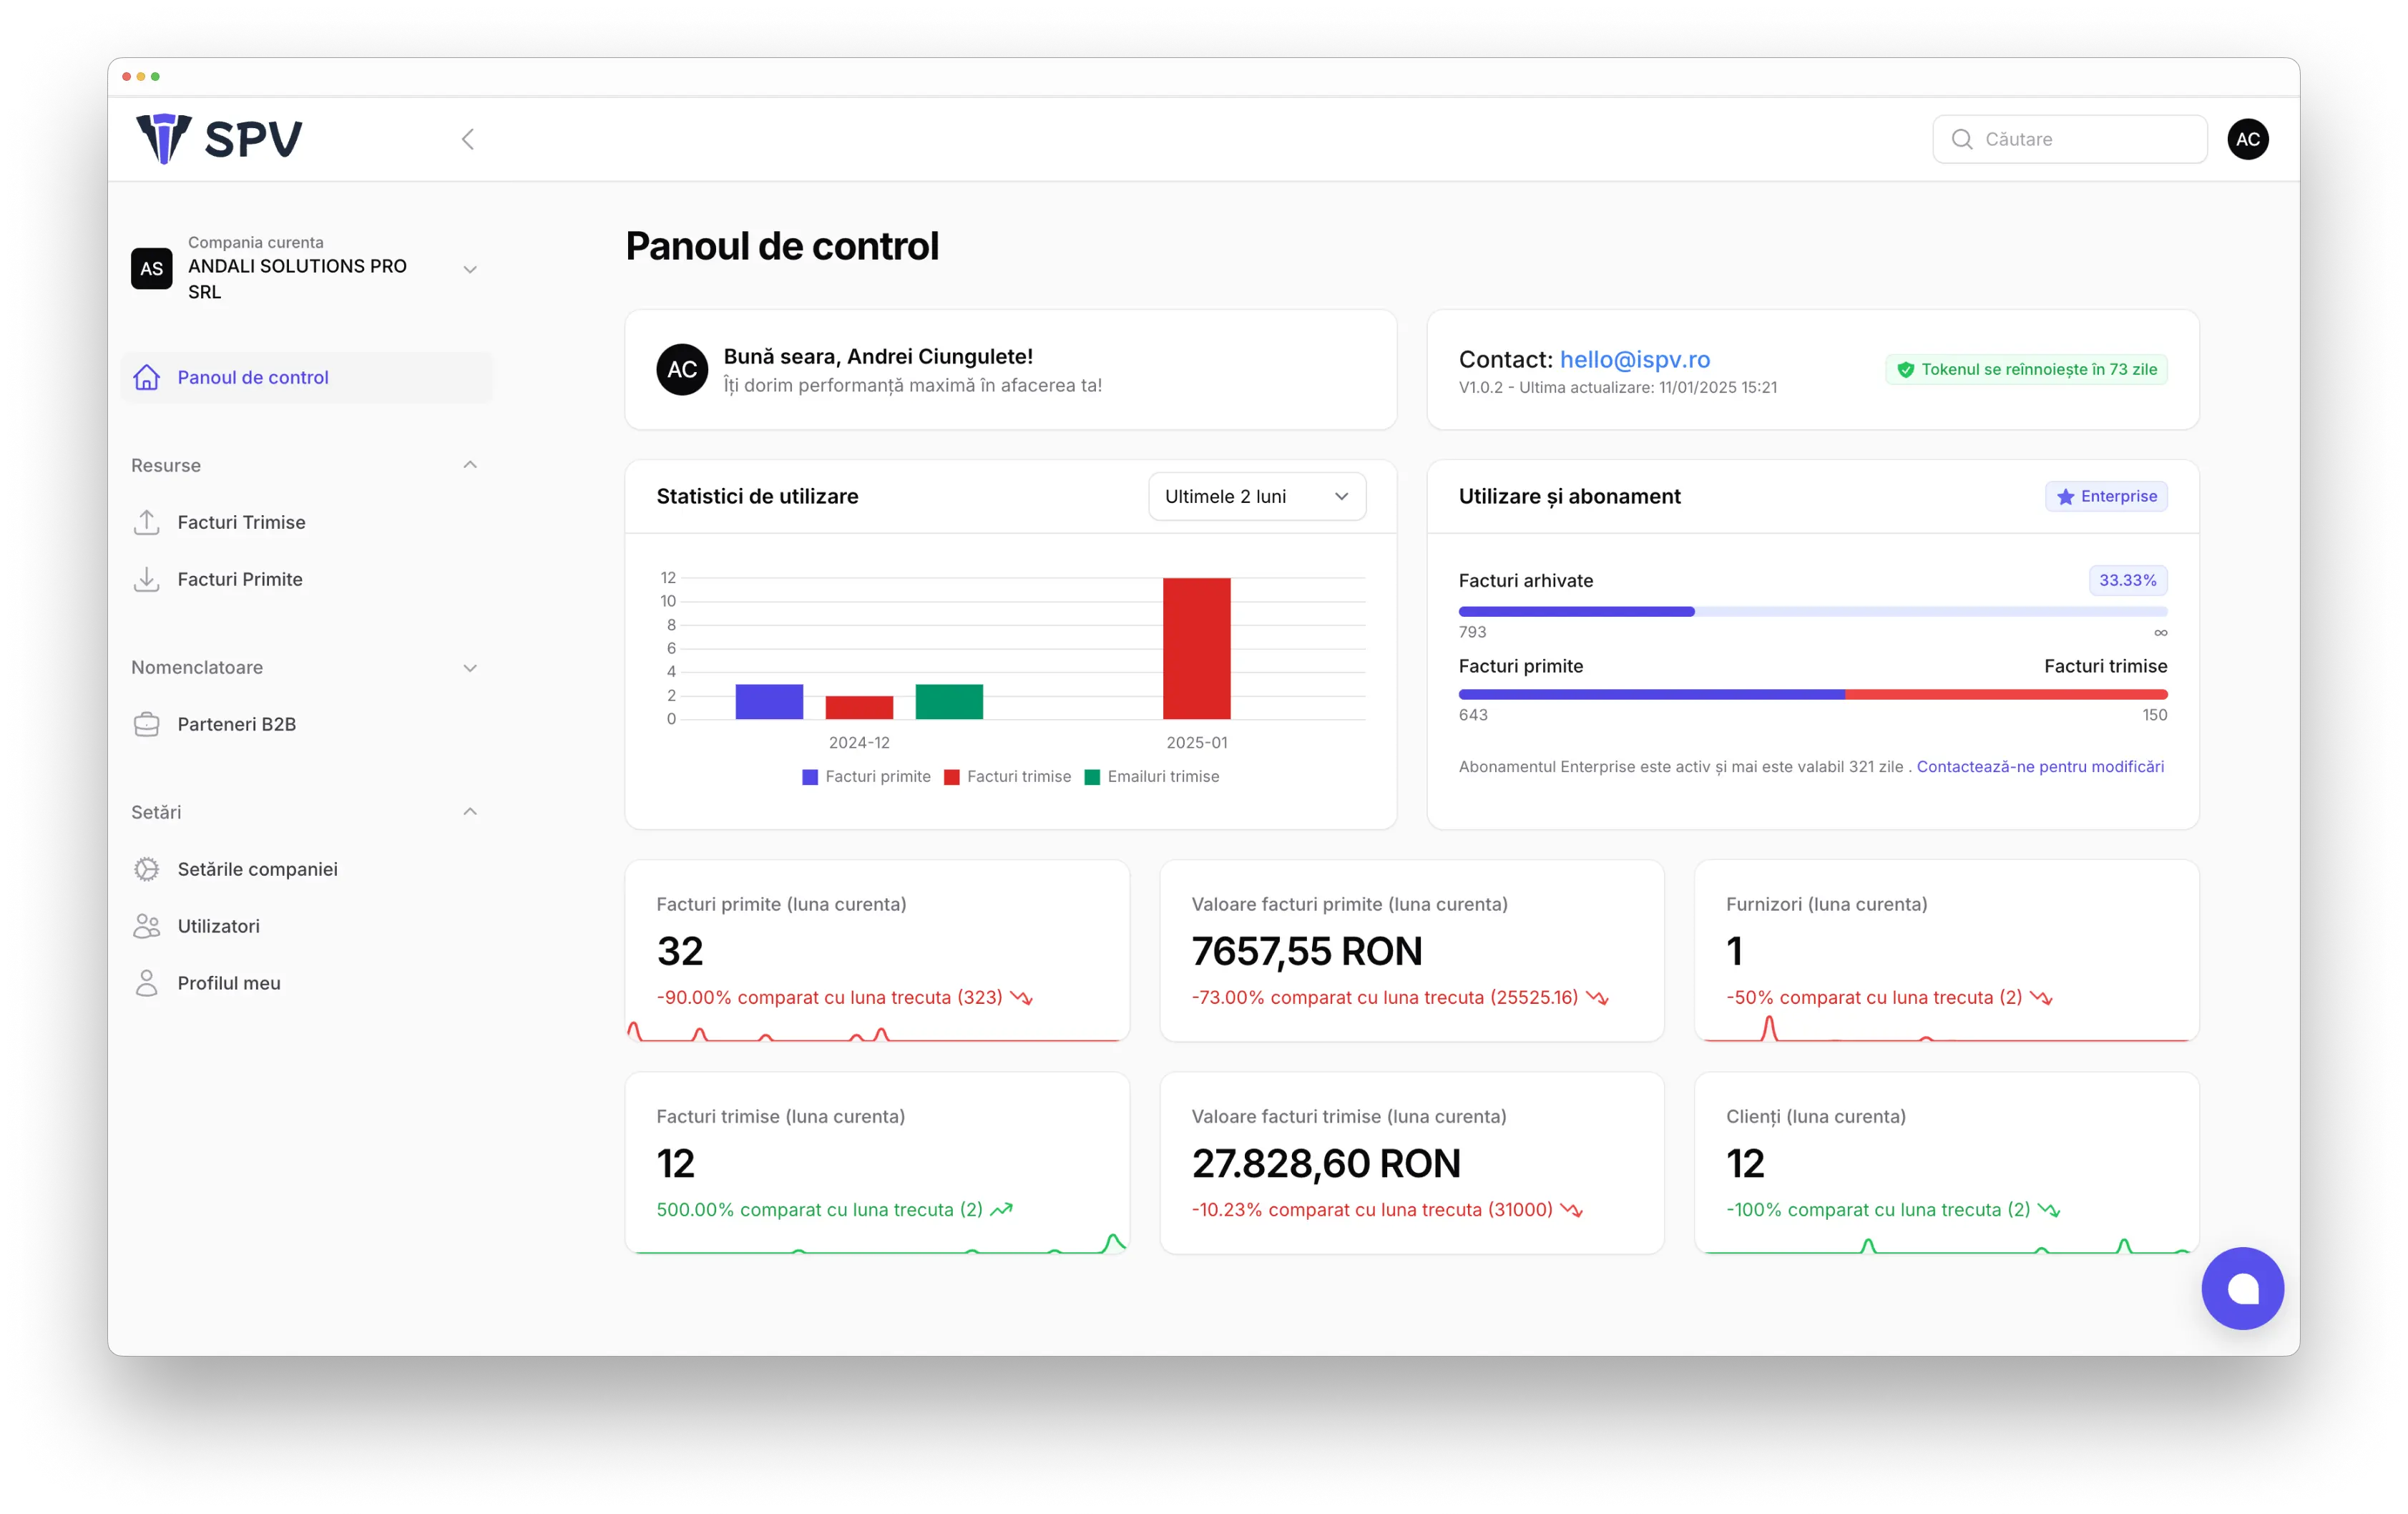Click the download icon for Facturi Primite
Viewport: 2408px width, 1514px height.
(147, 579)
